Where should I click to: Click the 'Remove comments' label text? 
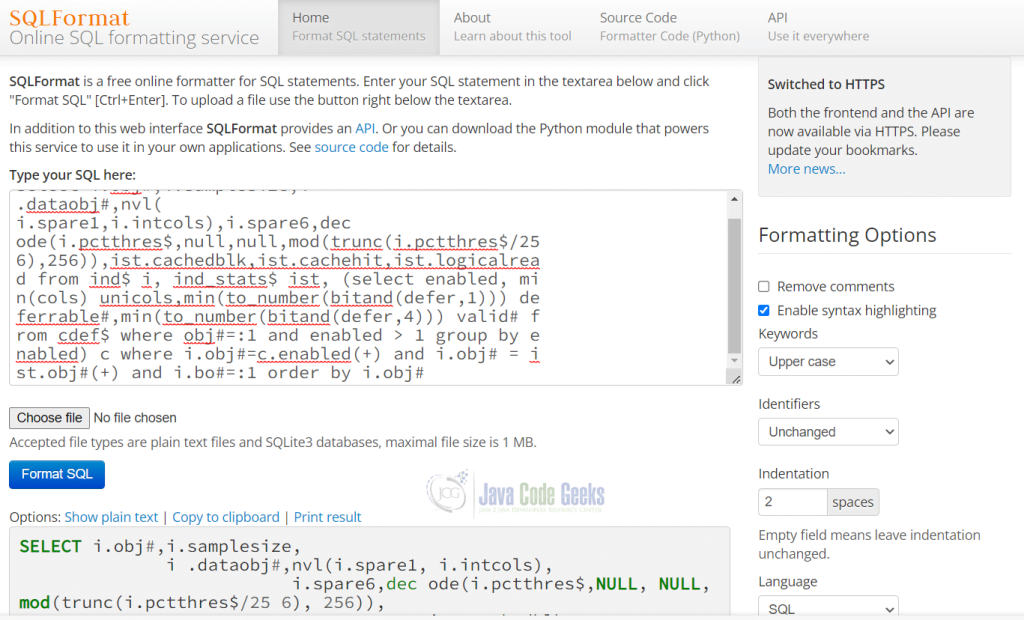pyautogui.click(x=835, y=287)
